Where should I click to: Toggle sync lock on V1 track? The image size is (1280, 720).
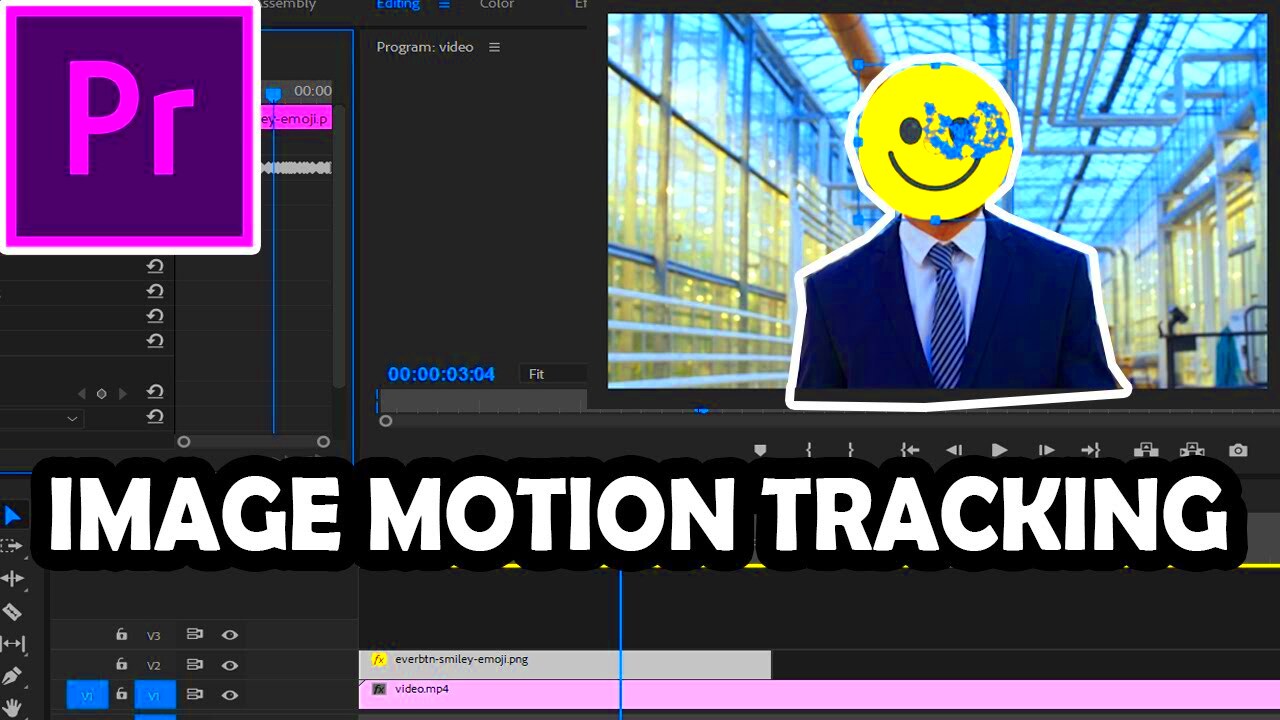point(195,694)
